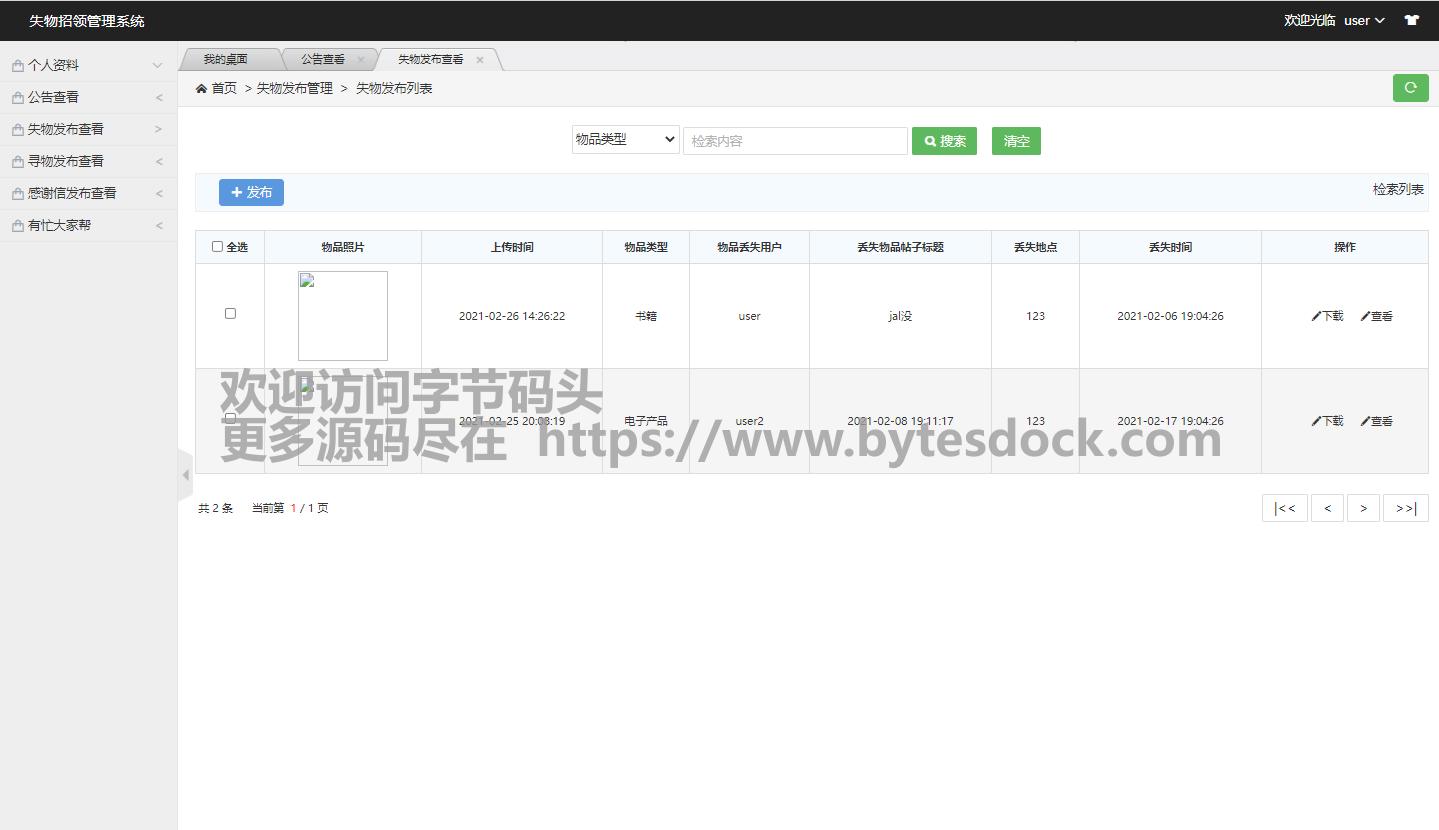Image resolution: width=1439 pixels, height=830 pixels.
Task: Open the 物品类型 dropdown
Action: (x=625, y=140)
